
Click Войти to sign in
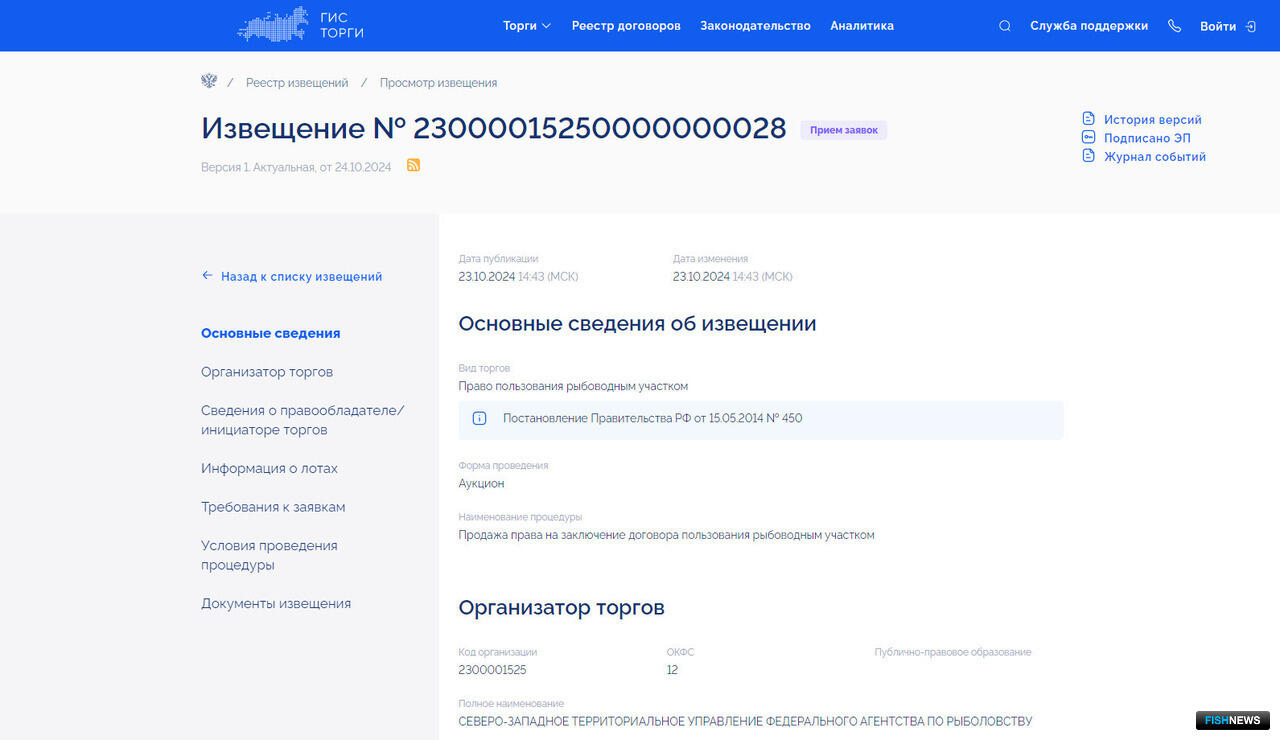tap(1218, 26)
